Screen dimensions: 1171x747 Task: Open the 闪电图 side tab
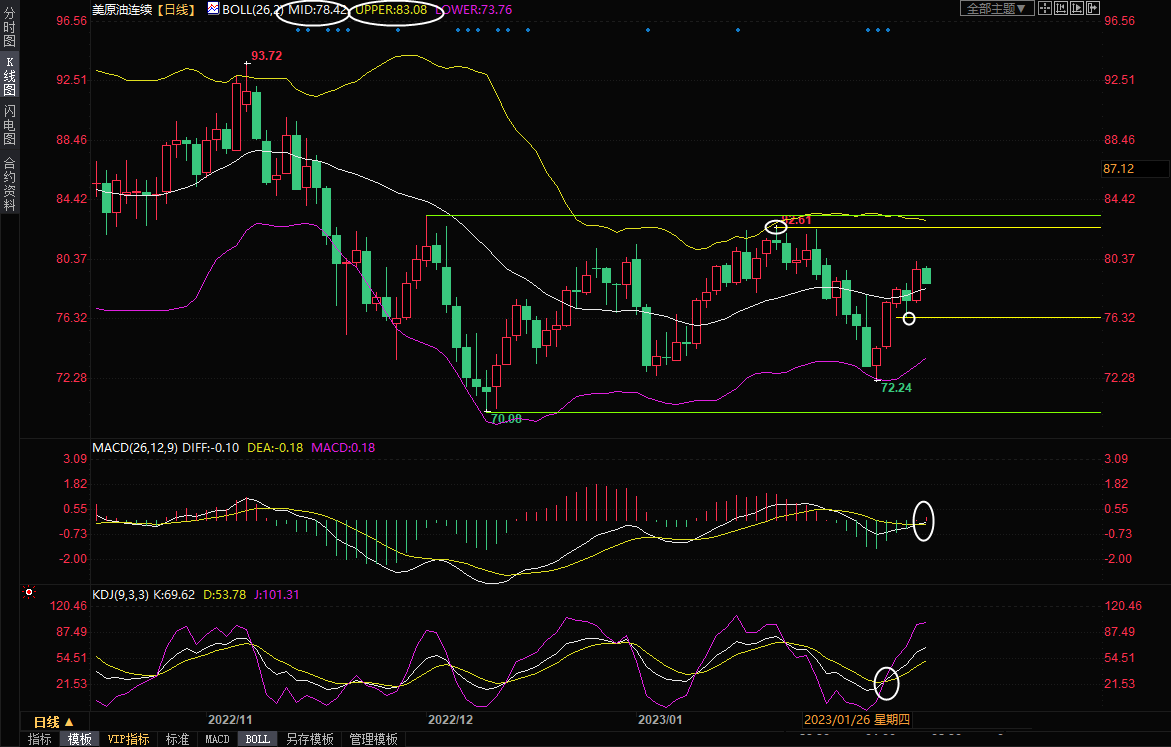[x=9, y=125]
